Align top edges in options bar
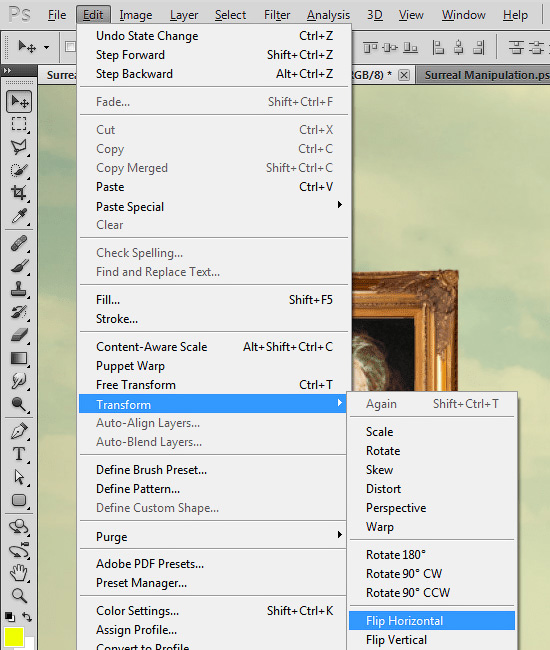Image resolution: width=550 pixels, height=650 pixels. coord(371,48)
